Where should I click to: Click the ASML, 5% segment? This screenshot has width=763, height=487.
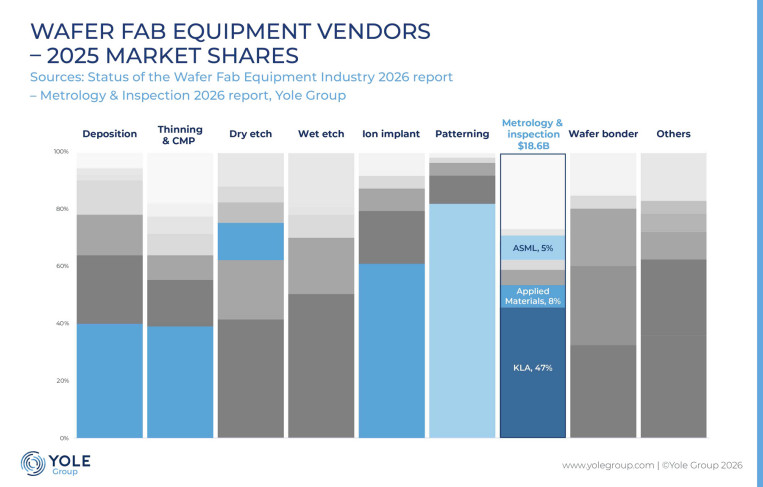533,248
